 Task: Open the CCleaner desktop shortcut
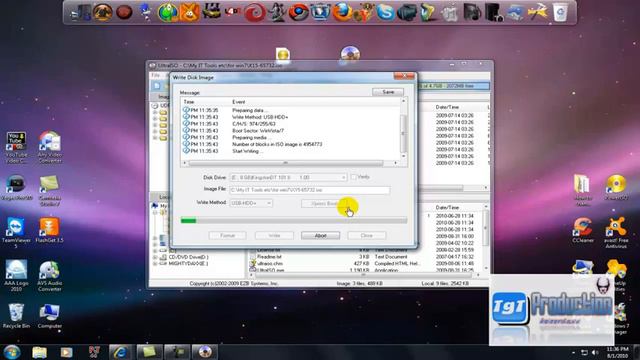pos(583,231)
